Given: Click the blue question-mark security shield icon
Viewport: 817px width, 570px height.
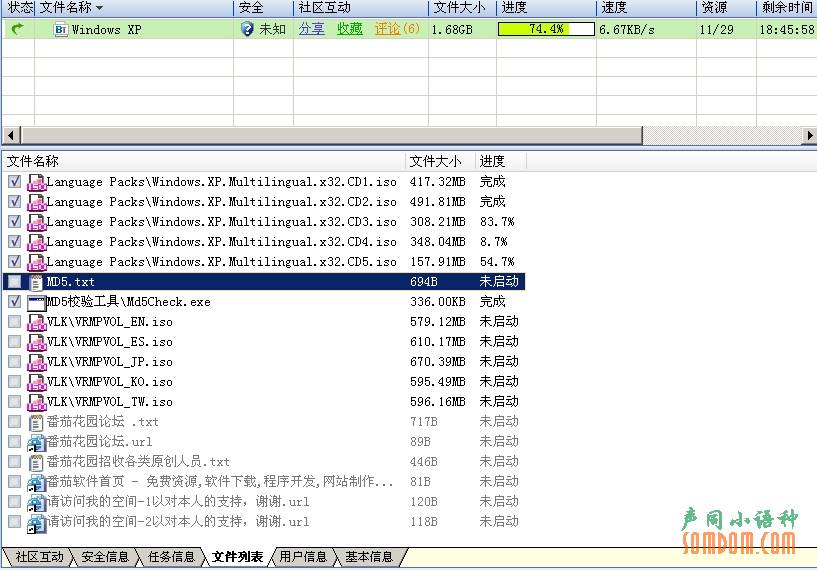Looking at the screenshot, I should click(247, 29).
